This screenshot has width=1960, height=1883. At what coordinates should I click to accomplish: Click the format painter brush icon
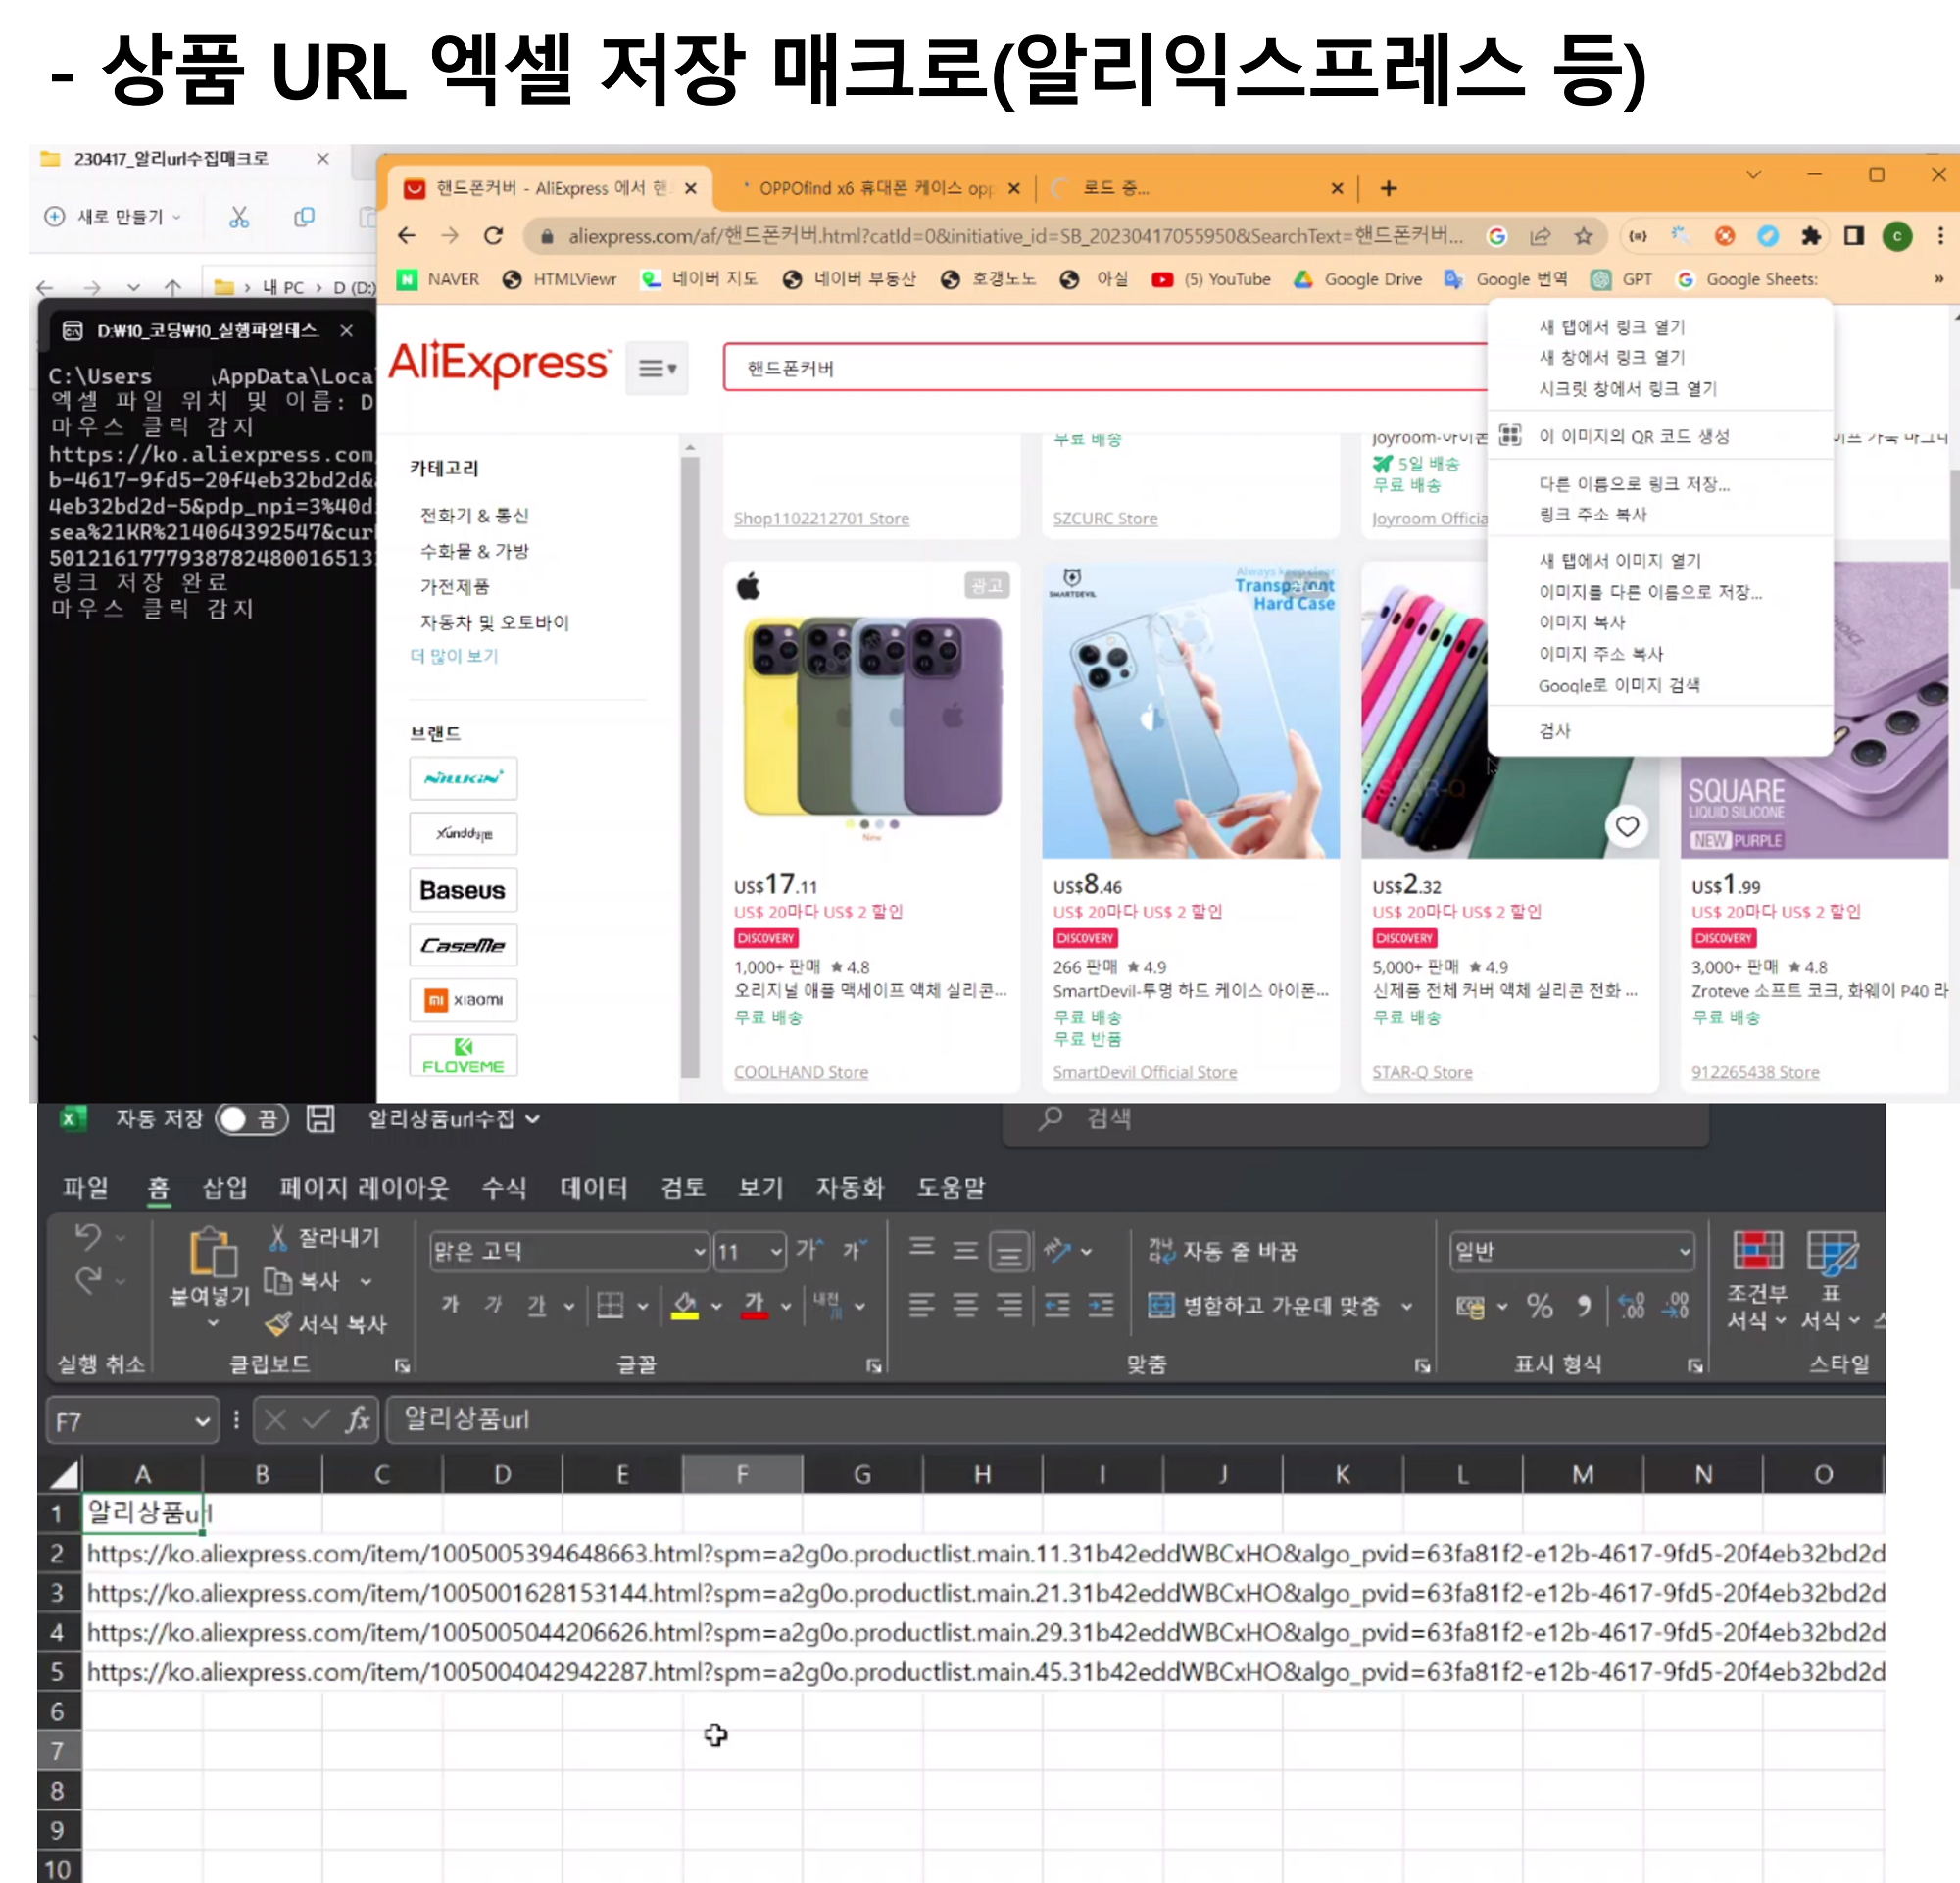coord(279,1324)
